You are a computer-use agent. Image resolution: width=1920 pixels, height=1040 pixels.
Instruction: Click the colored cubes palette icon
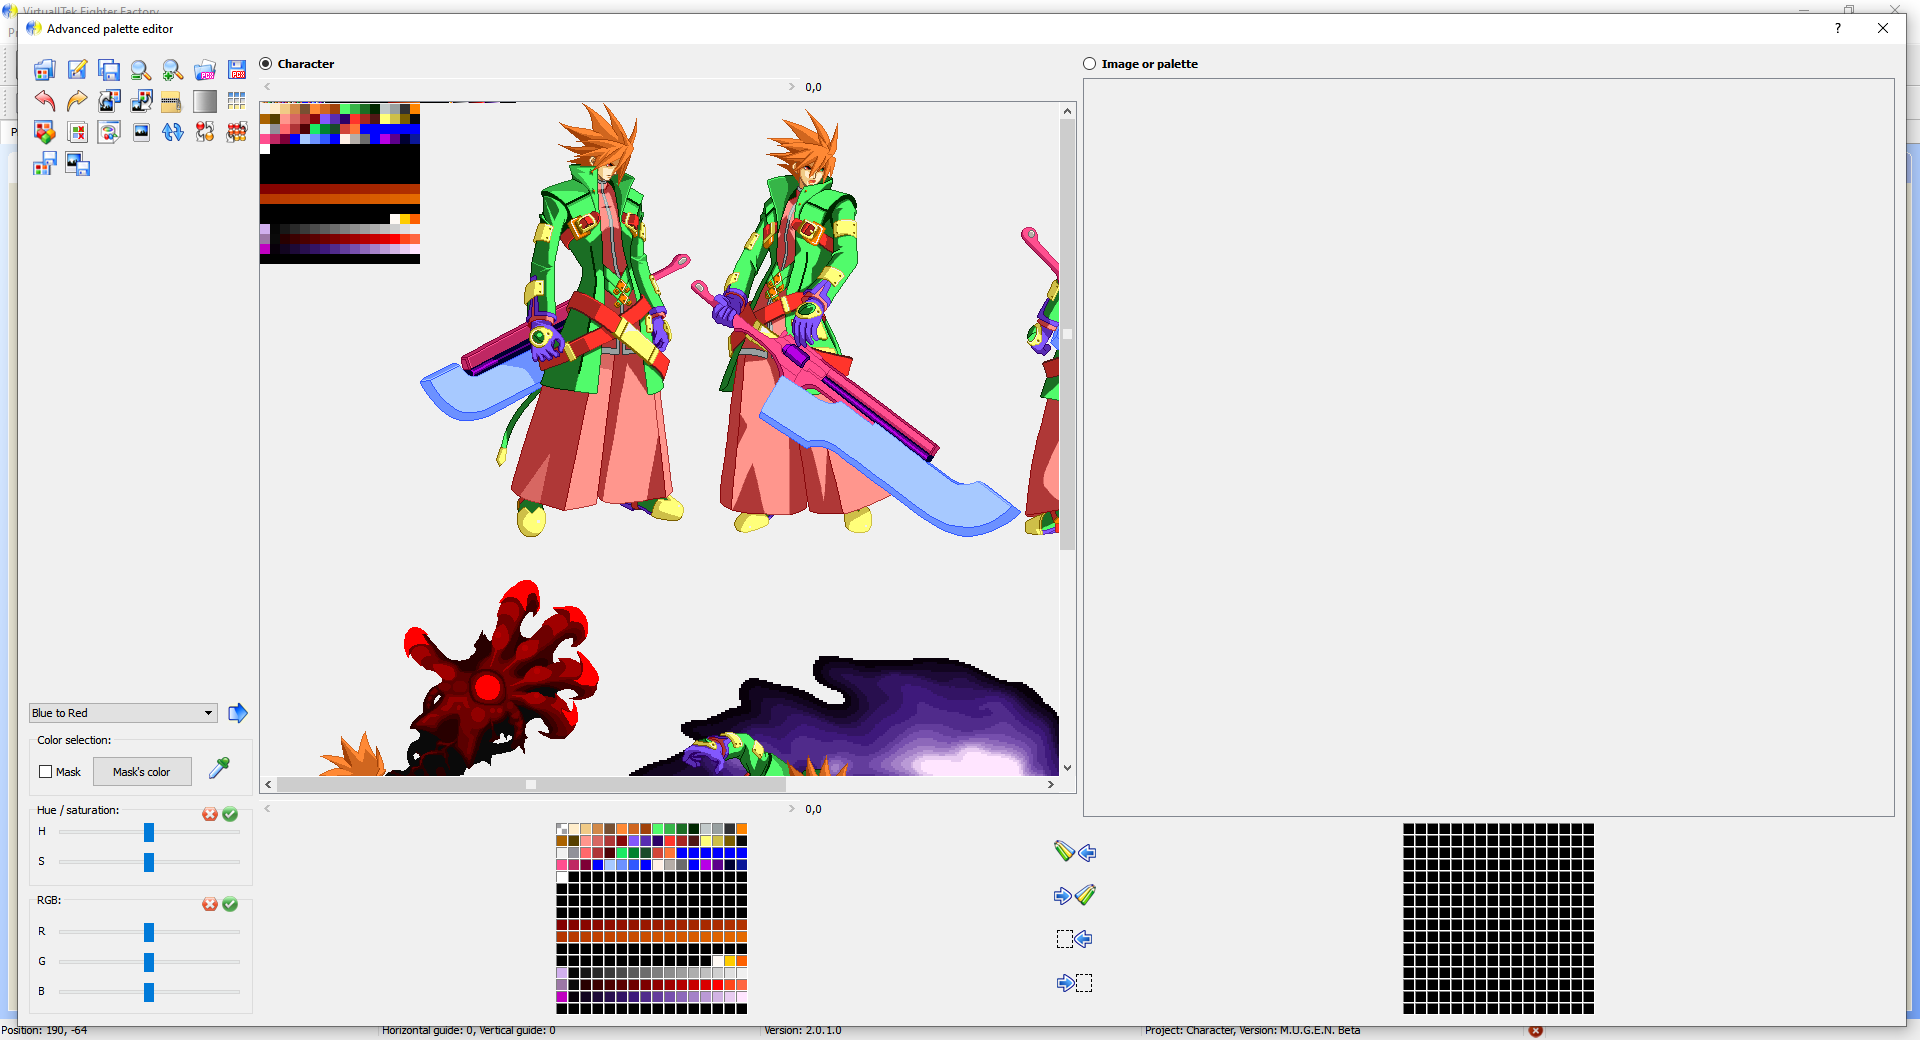tap(44, 132)
